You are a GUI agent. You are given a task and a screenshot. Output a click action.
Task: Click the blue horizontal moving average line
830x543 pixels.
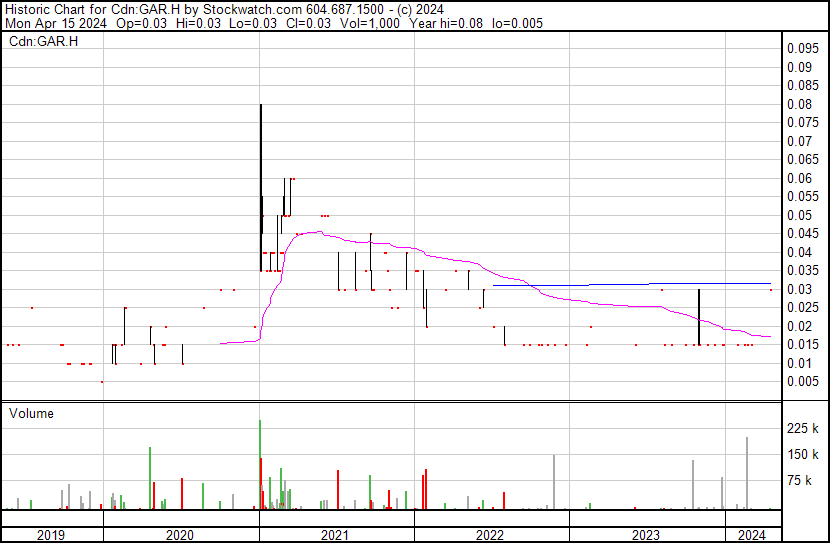click(631, 284)
